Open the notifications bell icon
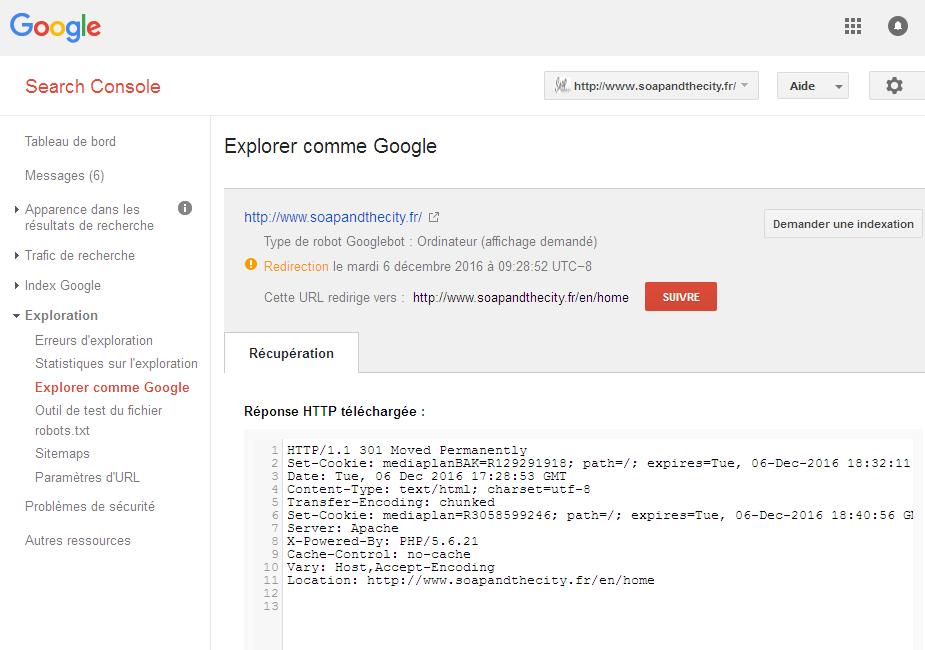925x650 pixels. [897, 26]
